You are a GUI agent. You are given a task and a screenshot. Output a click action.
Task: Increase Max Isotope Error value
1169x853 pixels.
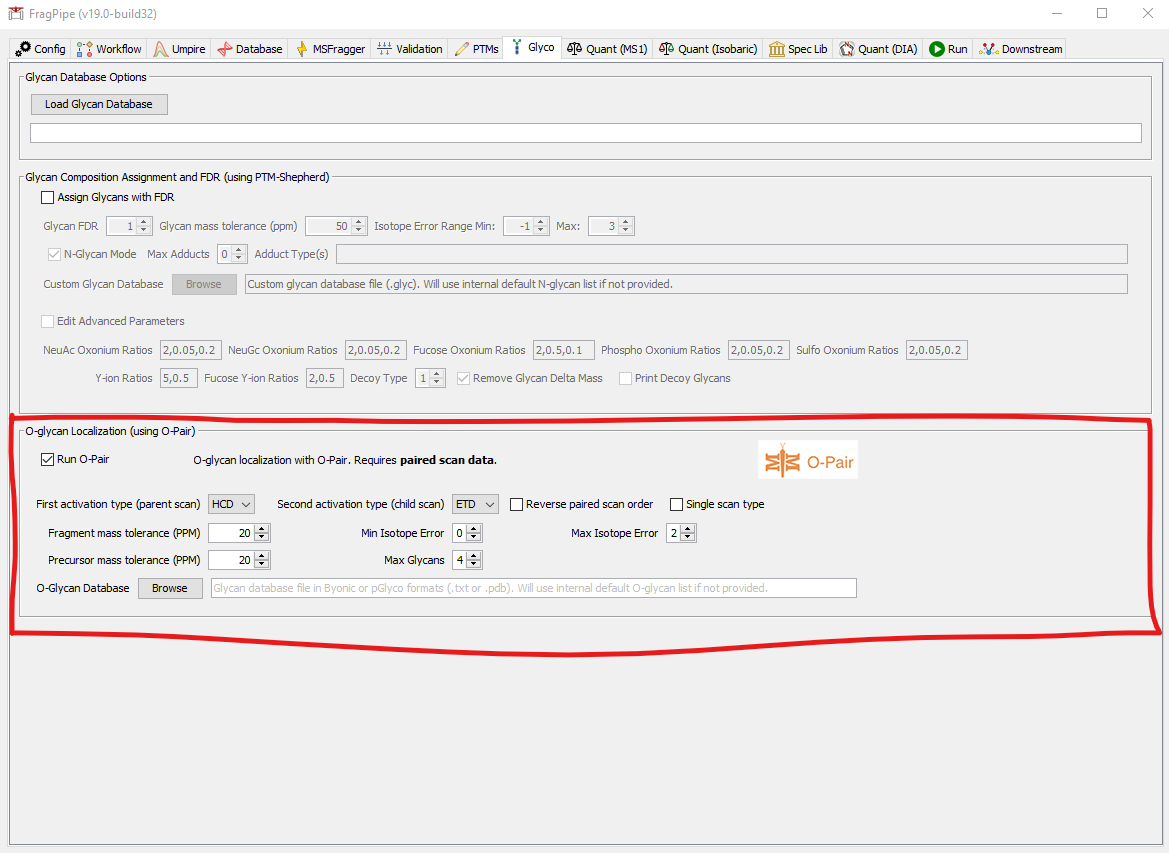pyautogui.click(x=688, y=529)
